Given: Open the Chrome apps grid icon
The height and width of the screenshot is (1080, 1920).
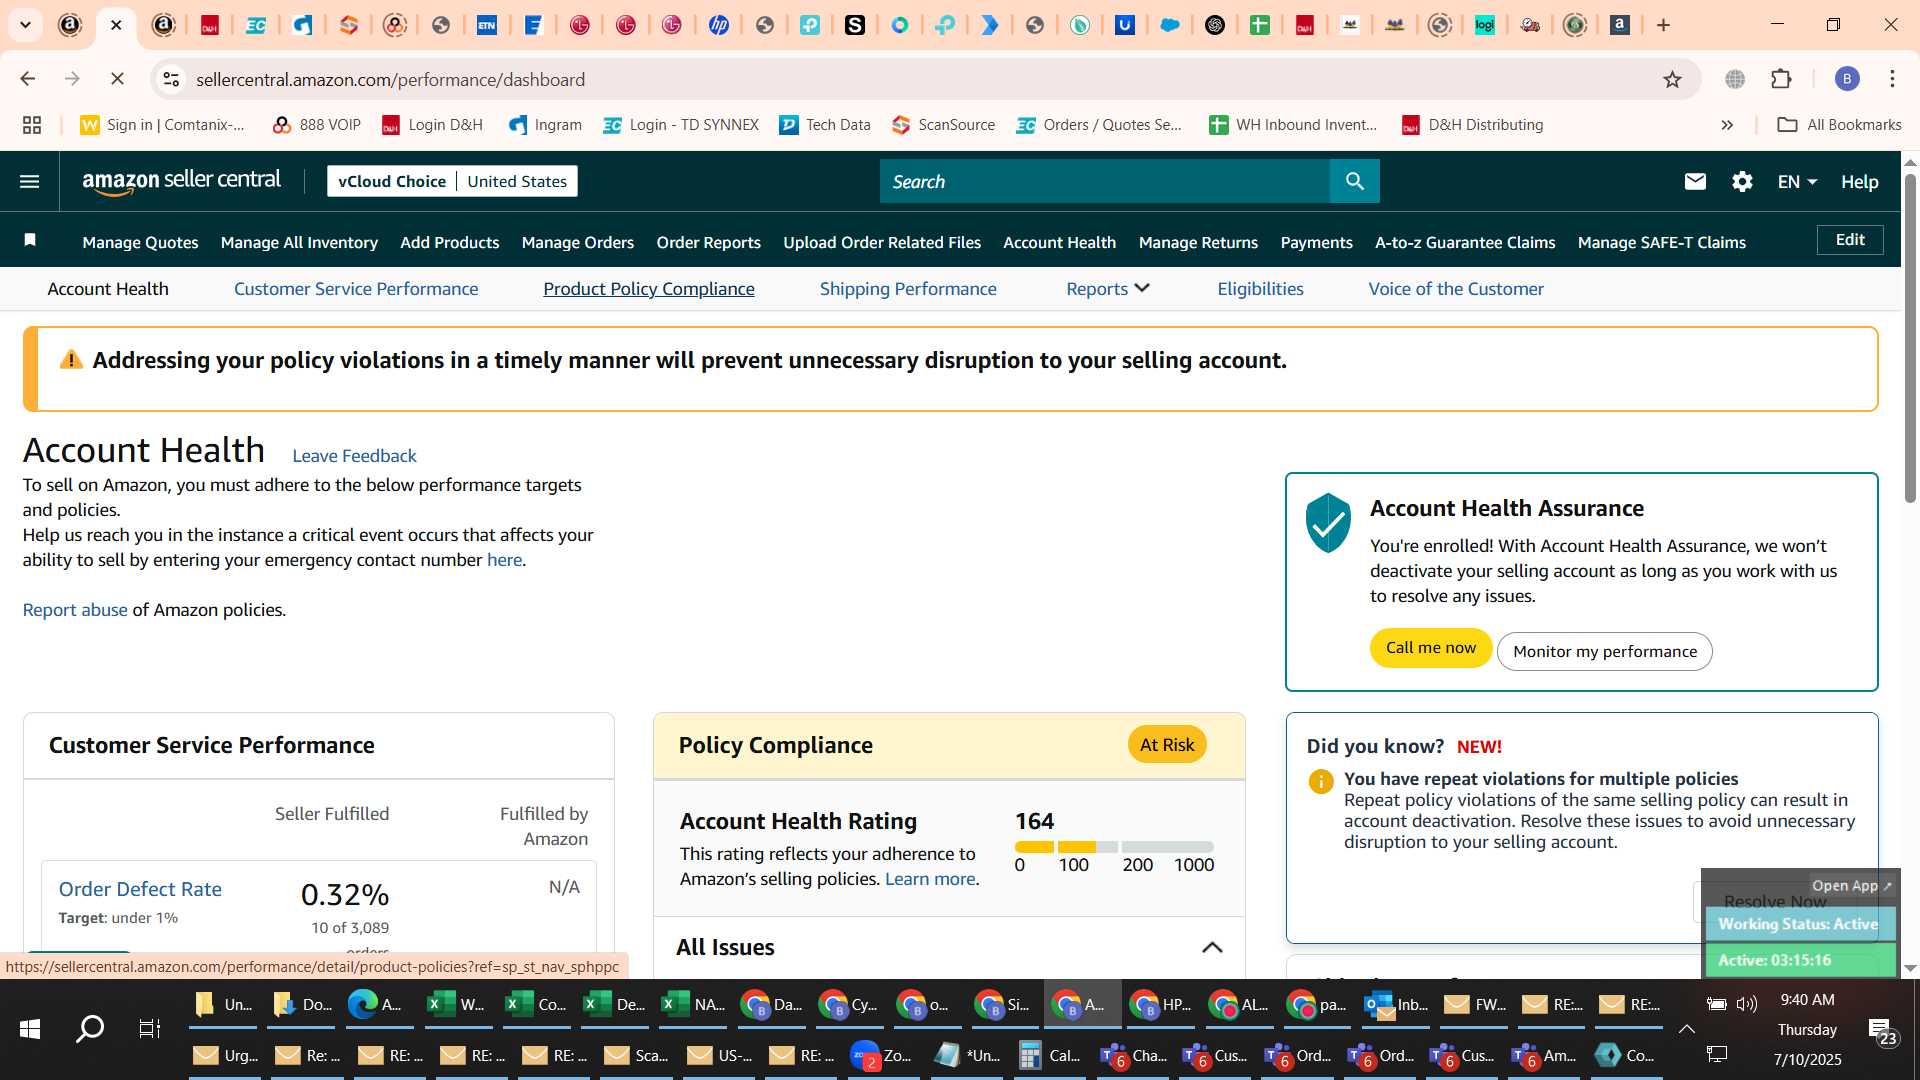Looking at the screenshot, I should [32, 125].
